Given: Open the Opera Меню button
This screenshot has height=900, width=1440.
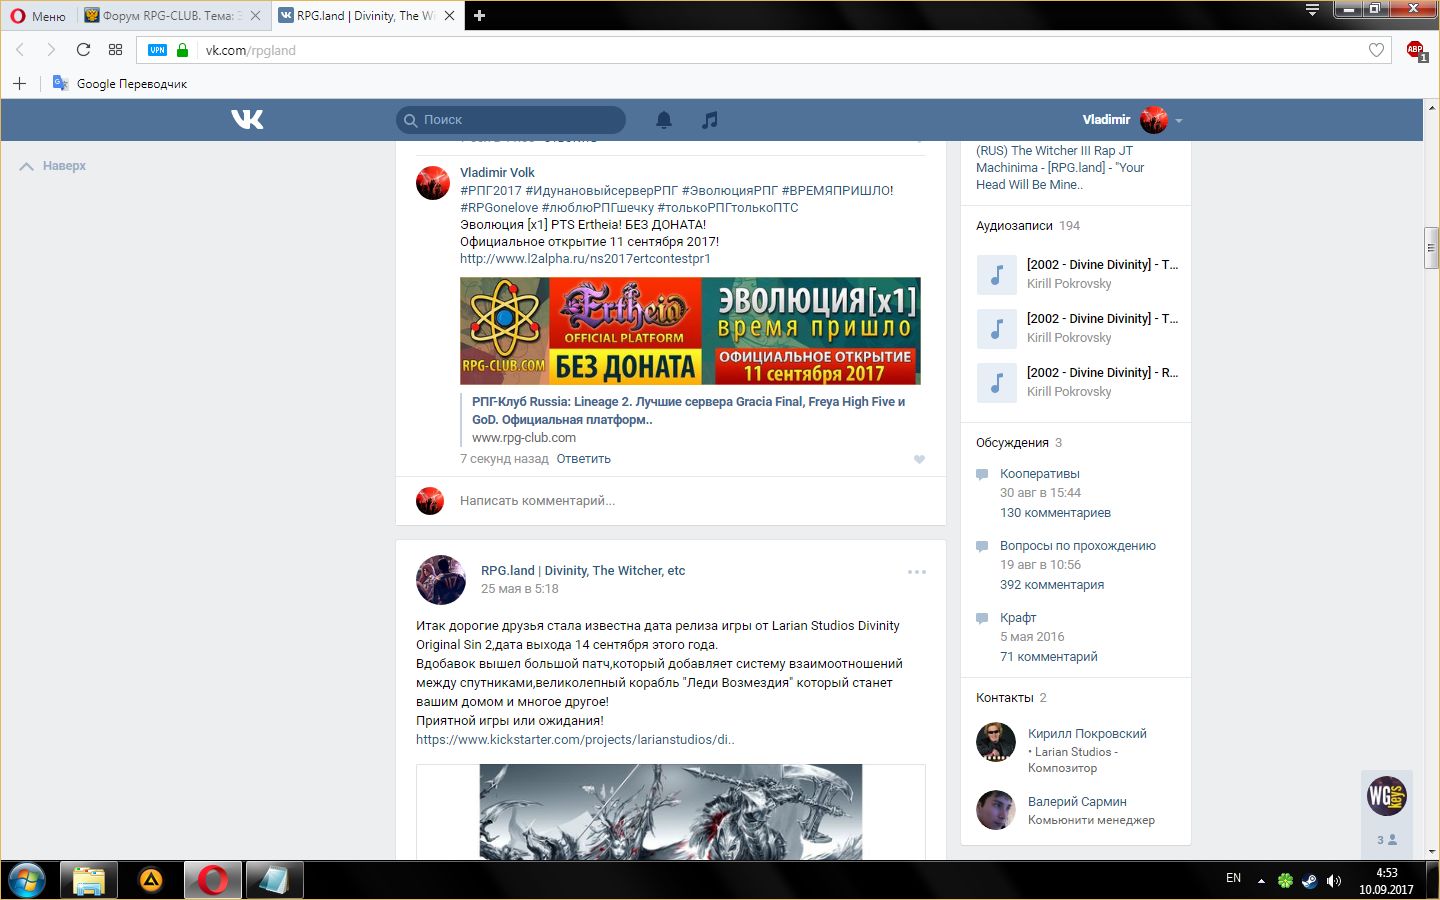Looking at the screenshot, I should click(x=37, y=15).
